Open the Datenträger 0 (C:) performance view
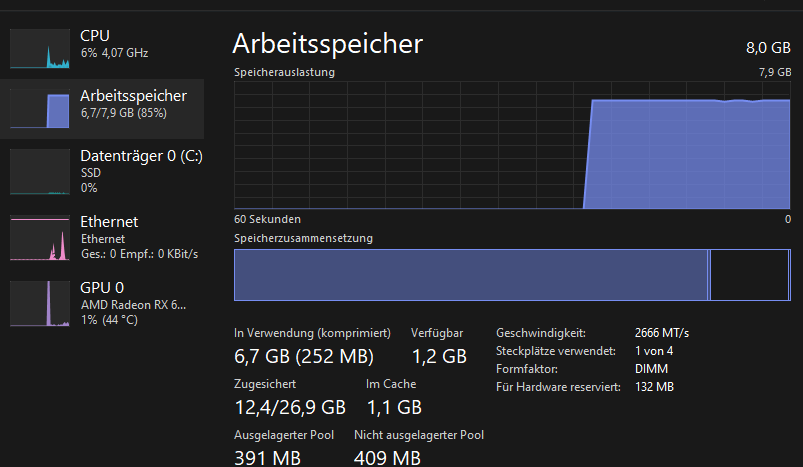The width and height of the screenshot is (803, 467). (x=141, y=157)
